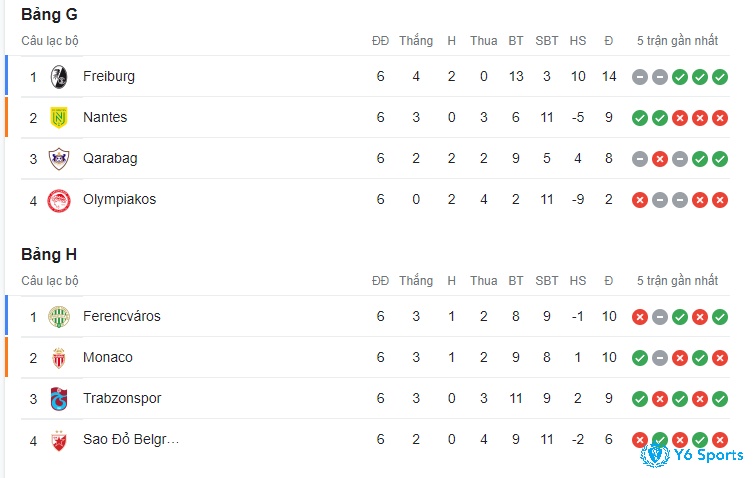Click the Olympiakos red round crest

(59, 200)
